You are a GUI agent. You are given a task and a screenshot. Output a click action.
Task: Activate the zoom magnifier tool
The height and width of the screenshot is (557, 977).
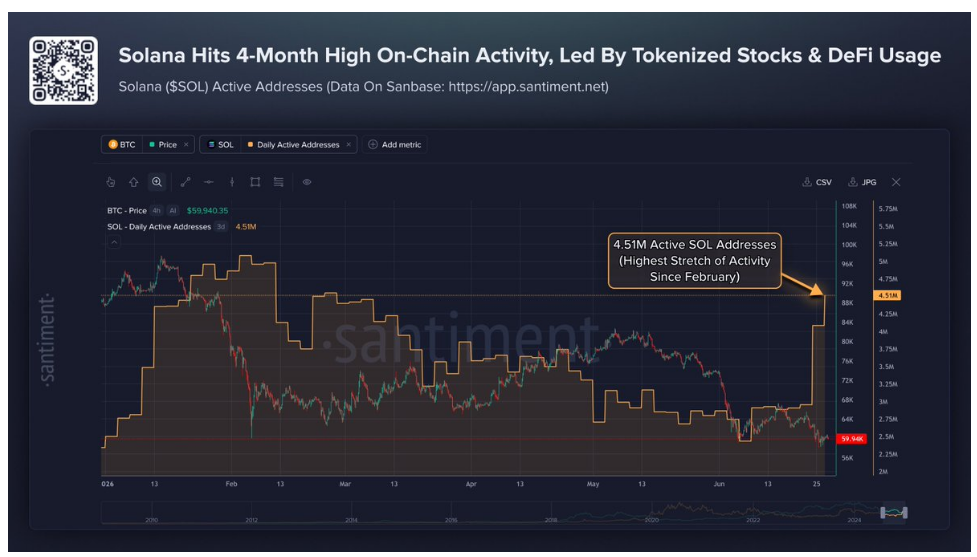pyautogui.click(x=157, y=182)
